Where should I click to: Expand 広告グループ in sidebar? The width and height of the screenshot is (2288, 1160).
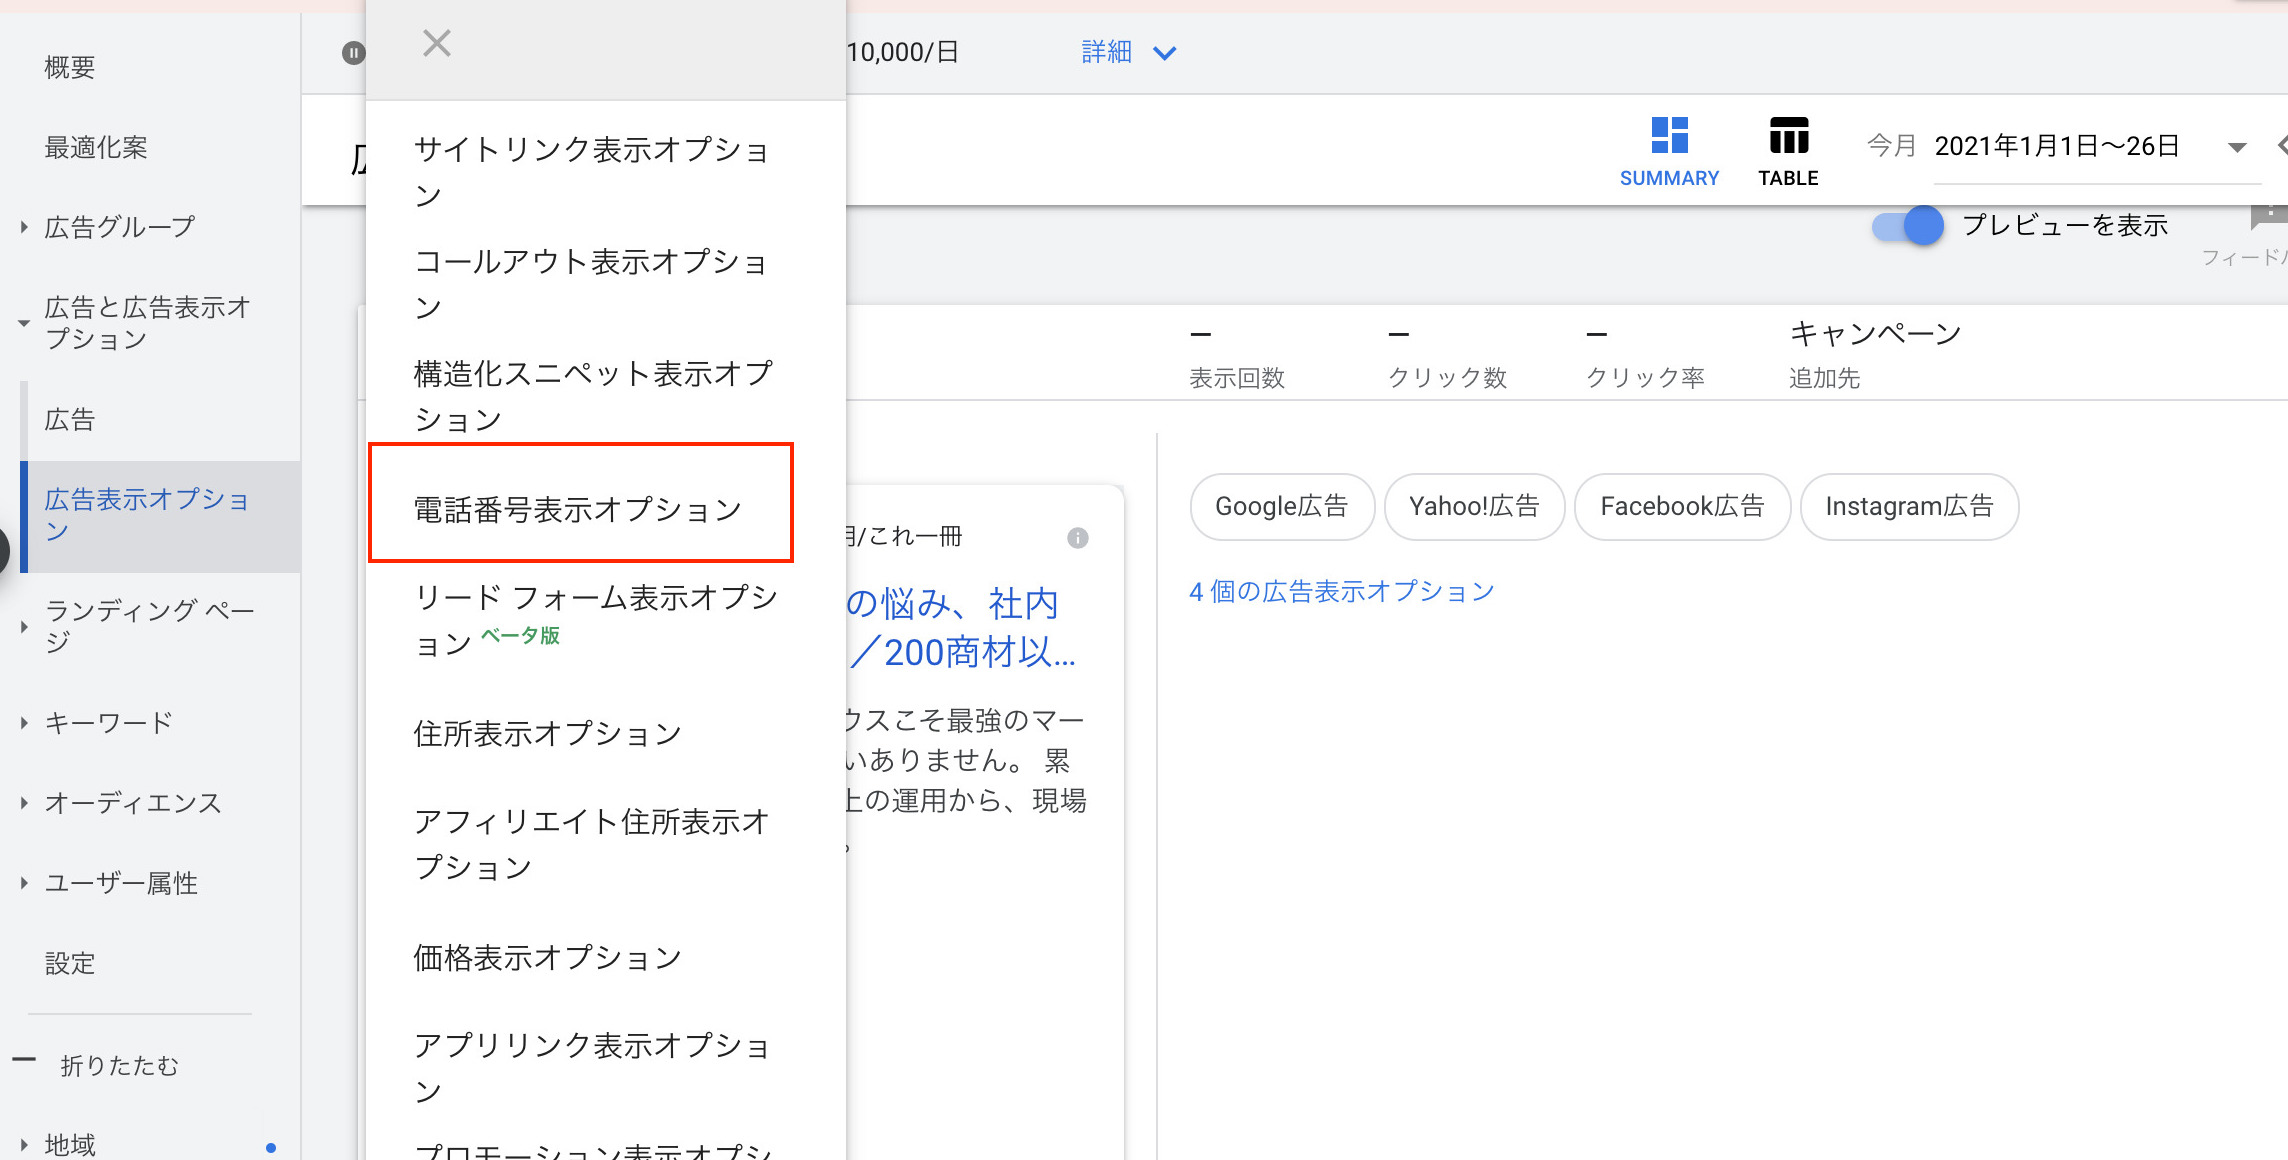coord(24,227)
